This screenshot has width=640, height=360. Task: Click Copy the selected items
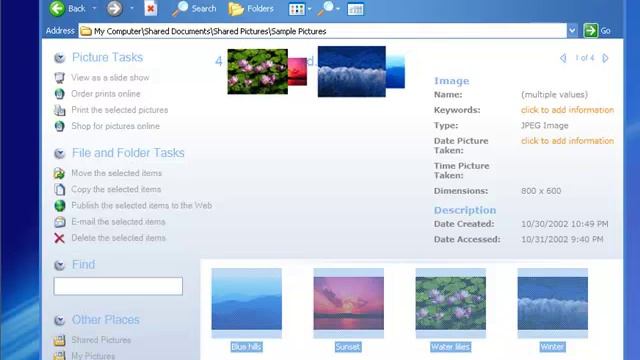(116, 189)
